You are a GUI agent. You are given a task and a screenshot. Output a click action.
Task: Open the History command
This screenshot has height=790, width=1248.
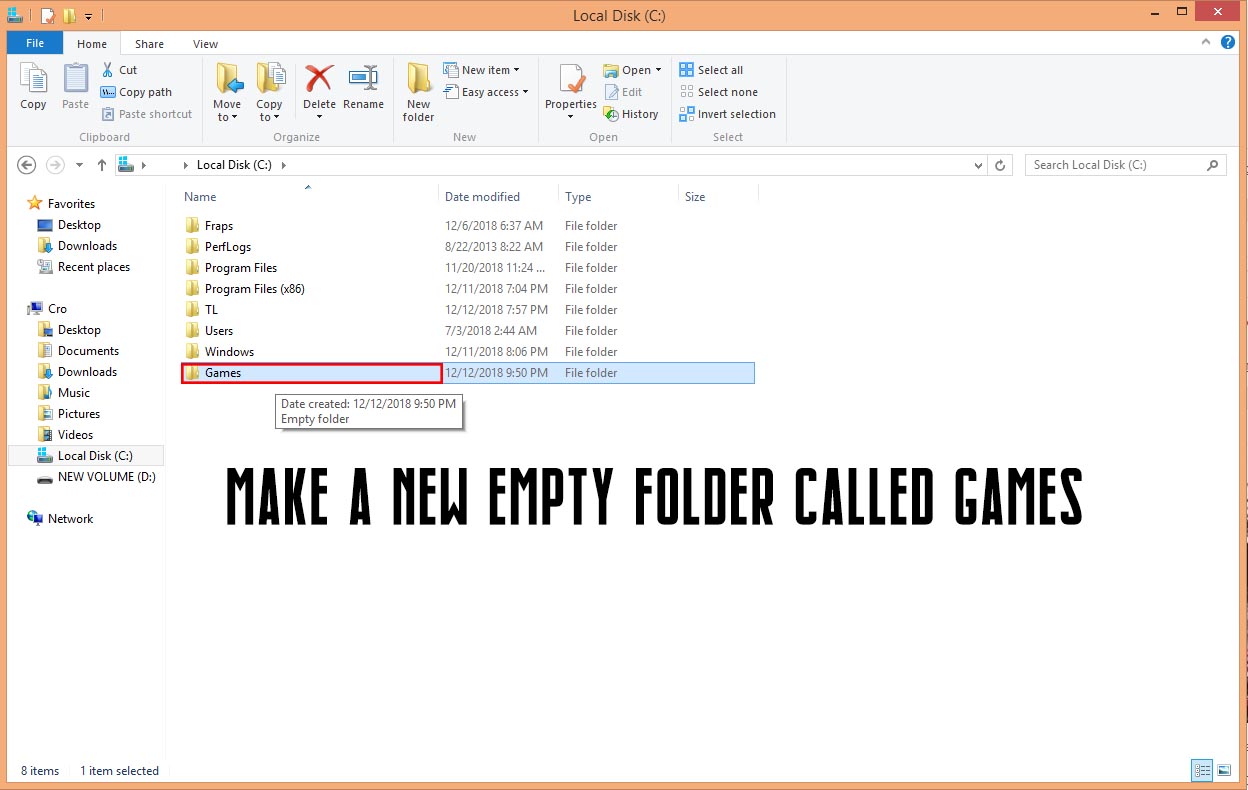tap(631, 114)
